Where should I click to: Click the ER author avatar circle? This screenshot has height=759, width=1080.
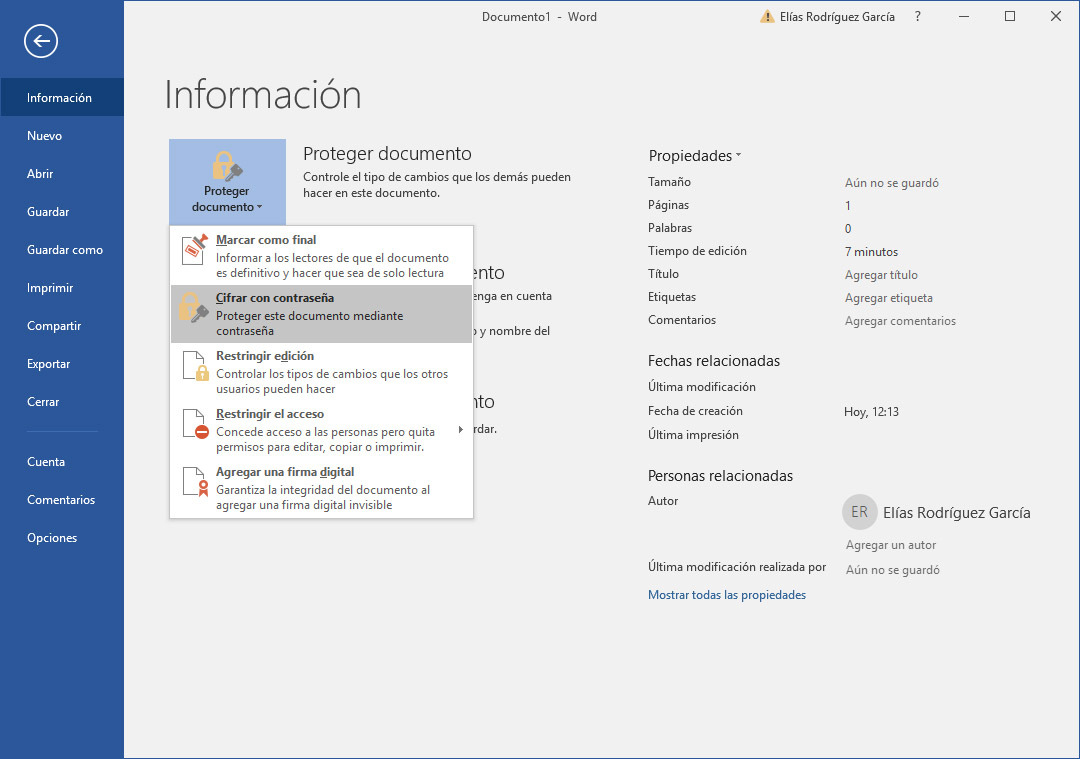click(x=859, y=512)
